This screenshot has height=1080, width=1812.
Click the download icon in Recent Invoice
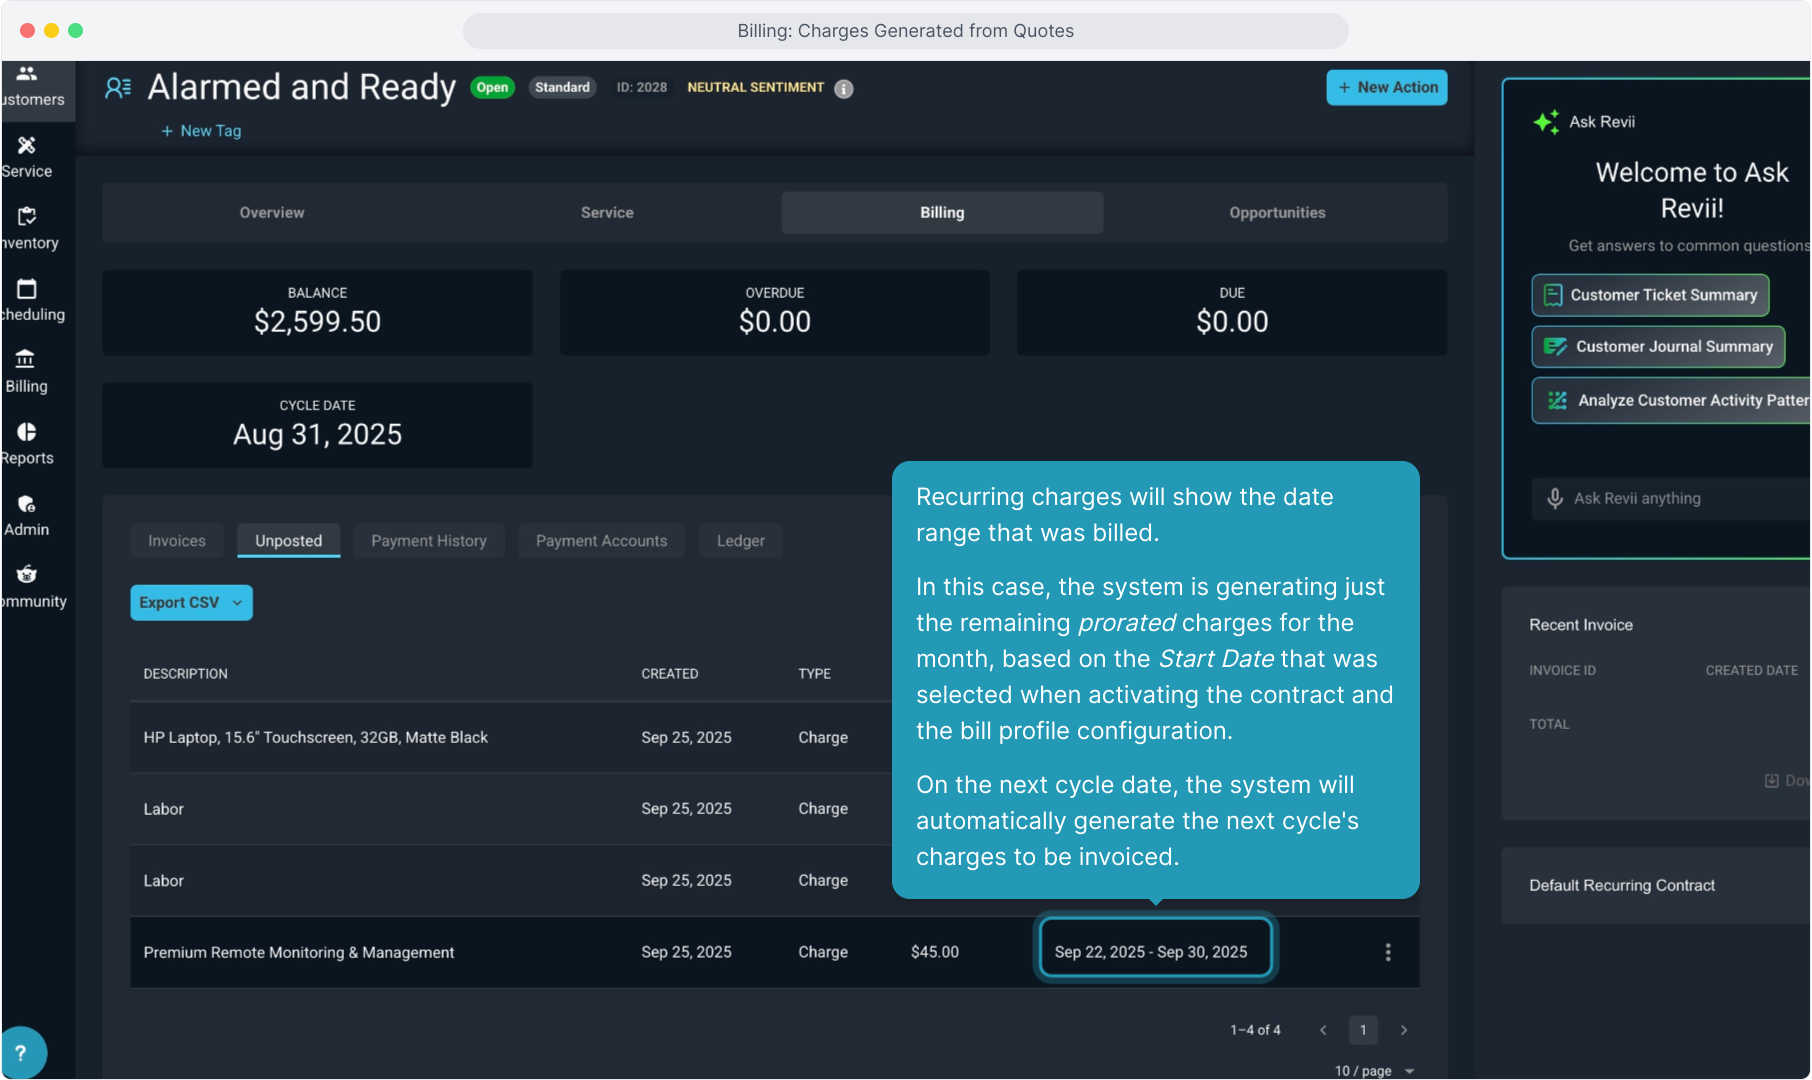(x=1772, y=780)
